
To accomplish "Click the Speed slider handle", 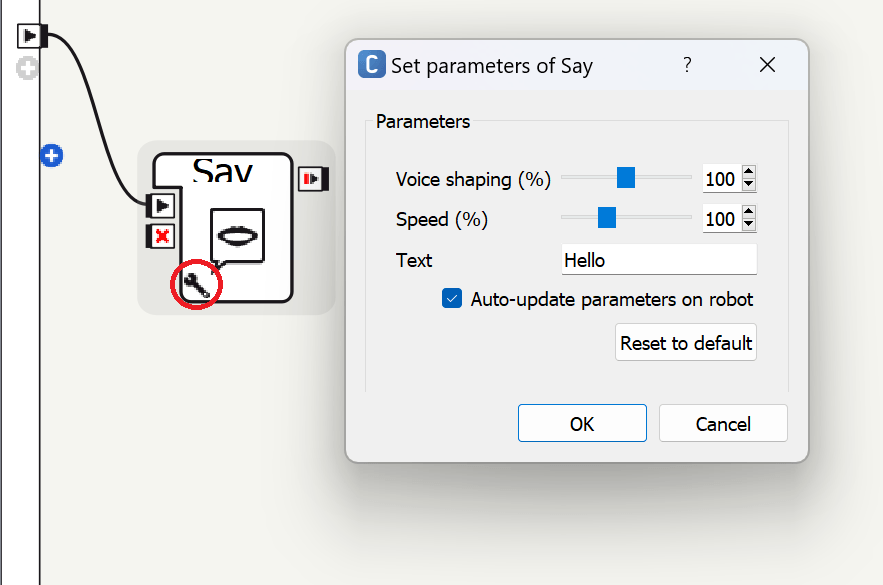I will point(606,217).
